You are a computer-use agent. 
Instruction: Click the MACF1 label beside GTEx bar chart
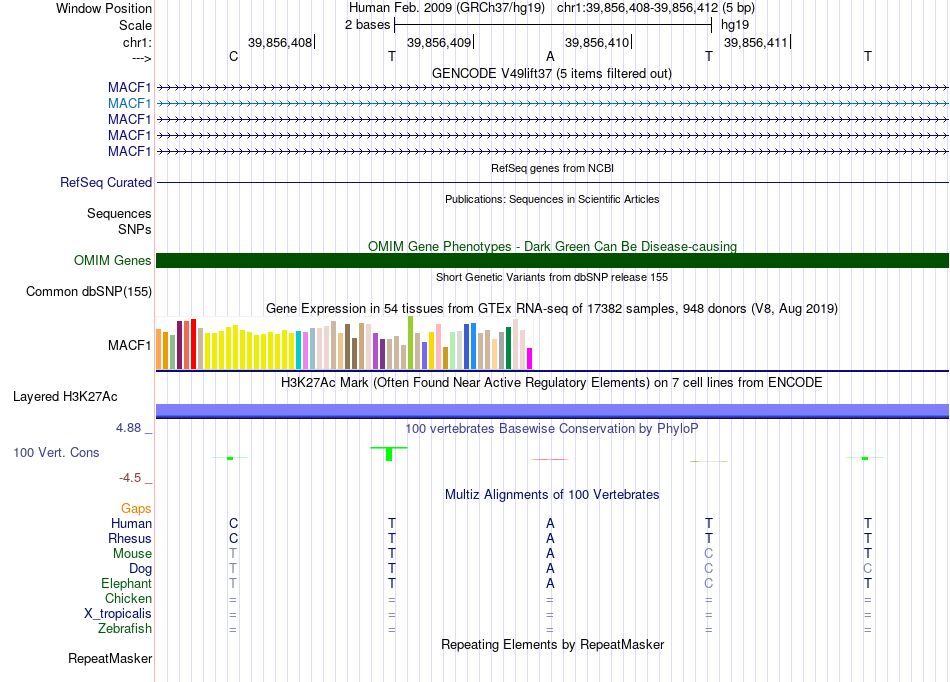[x=129, y=345]
